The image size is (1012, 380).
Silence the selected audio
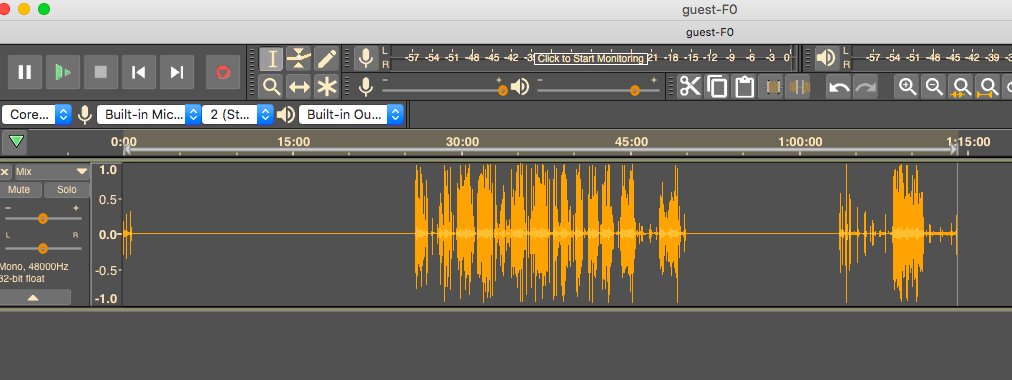click(x=800, y=86)
